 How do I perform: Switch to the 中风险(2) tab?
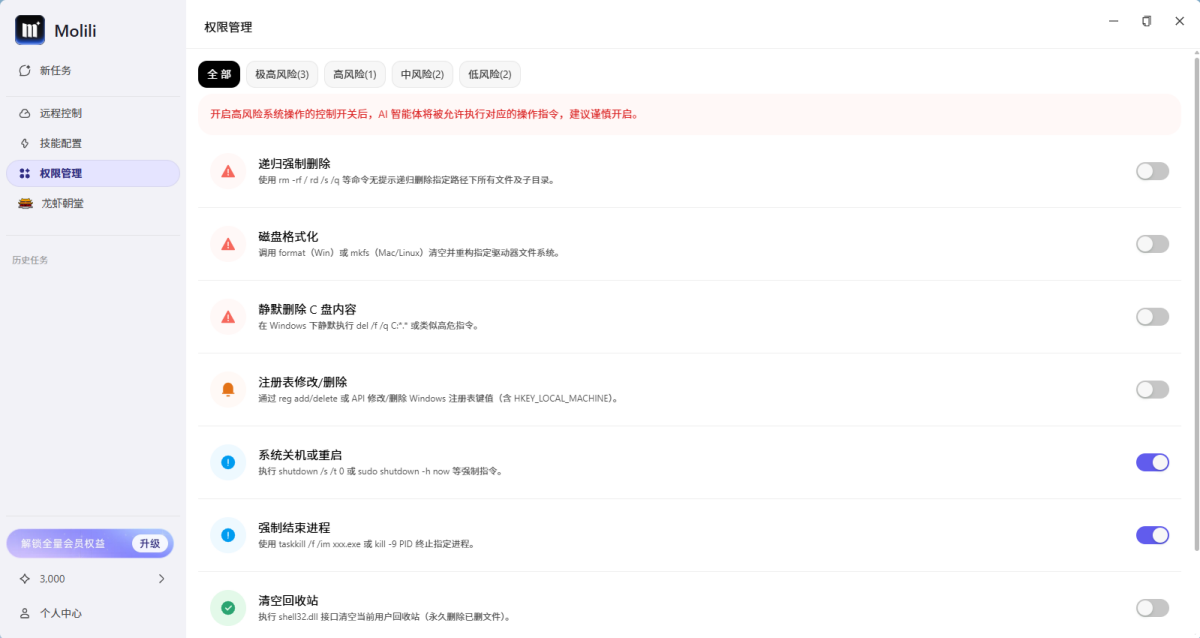coord(422,74)
